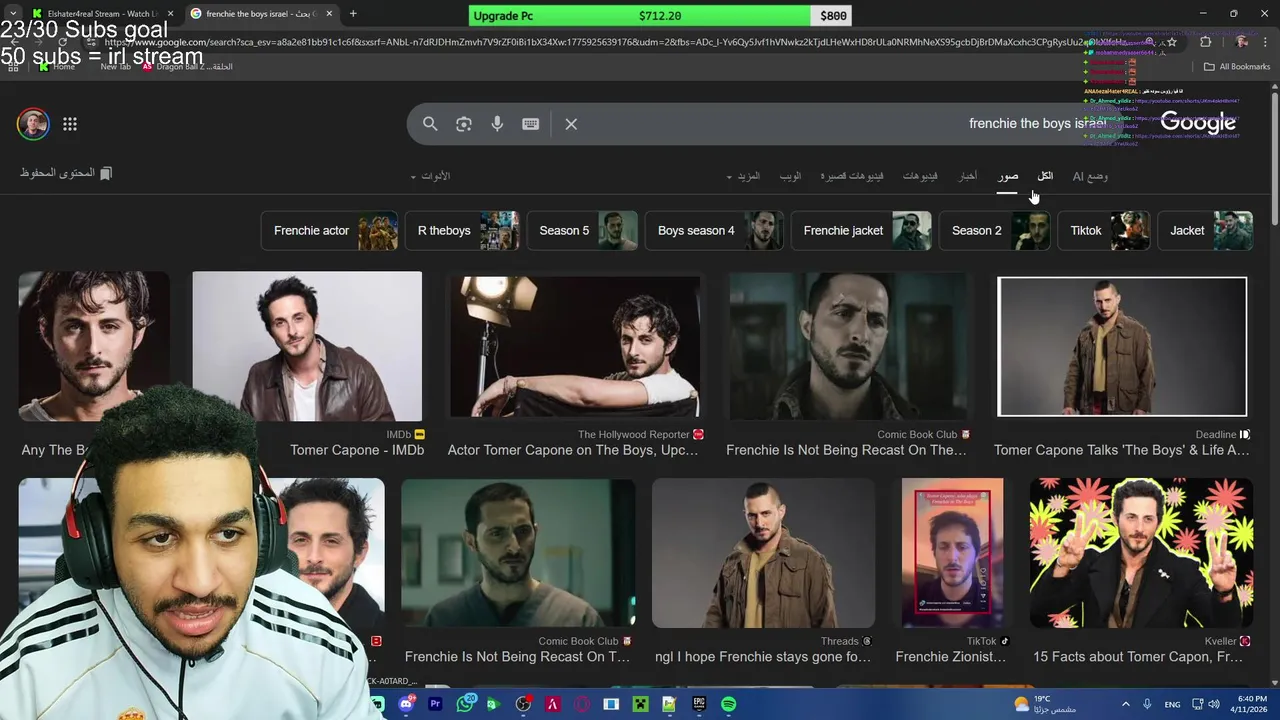
Task: Open Google Lens image search
Action: click(463, 124)
